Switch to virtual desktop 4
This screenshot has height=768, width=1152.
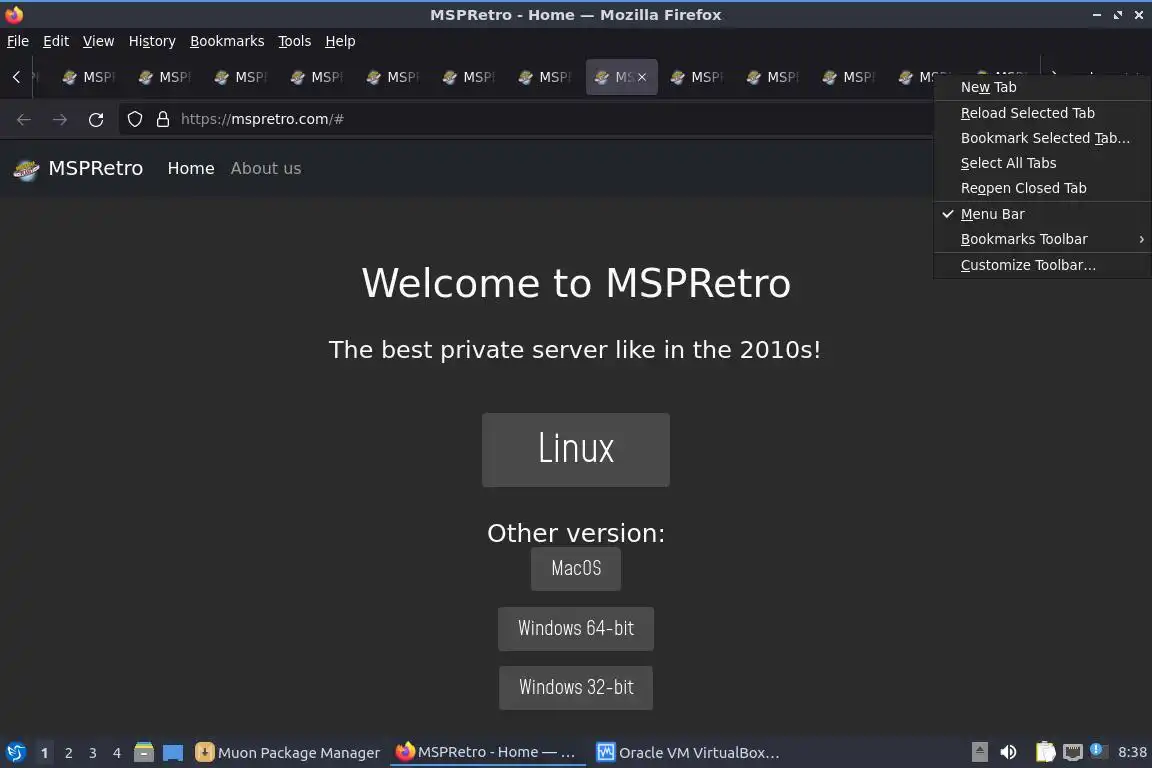pyautogui.click(x=117, y=753)
